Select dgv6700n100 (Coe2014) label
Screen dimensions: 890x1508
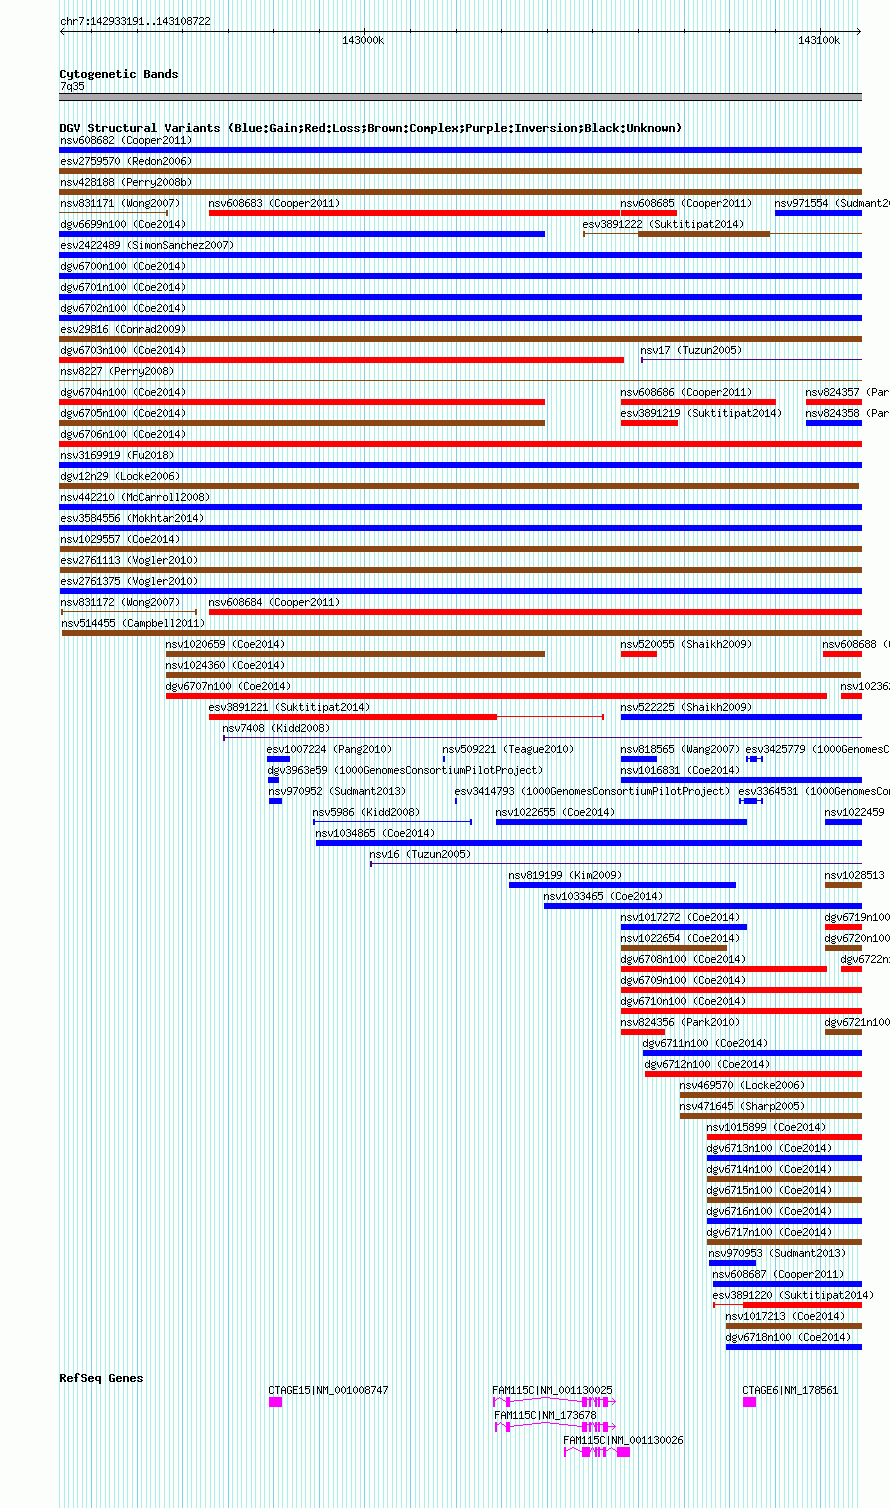[123, 266]
